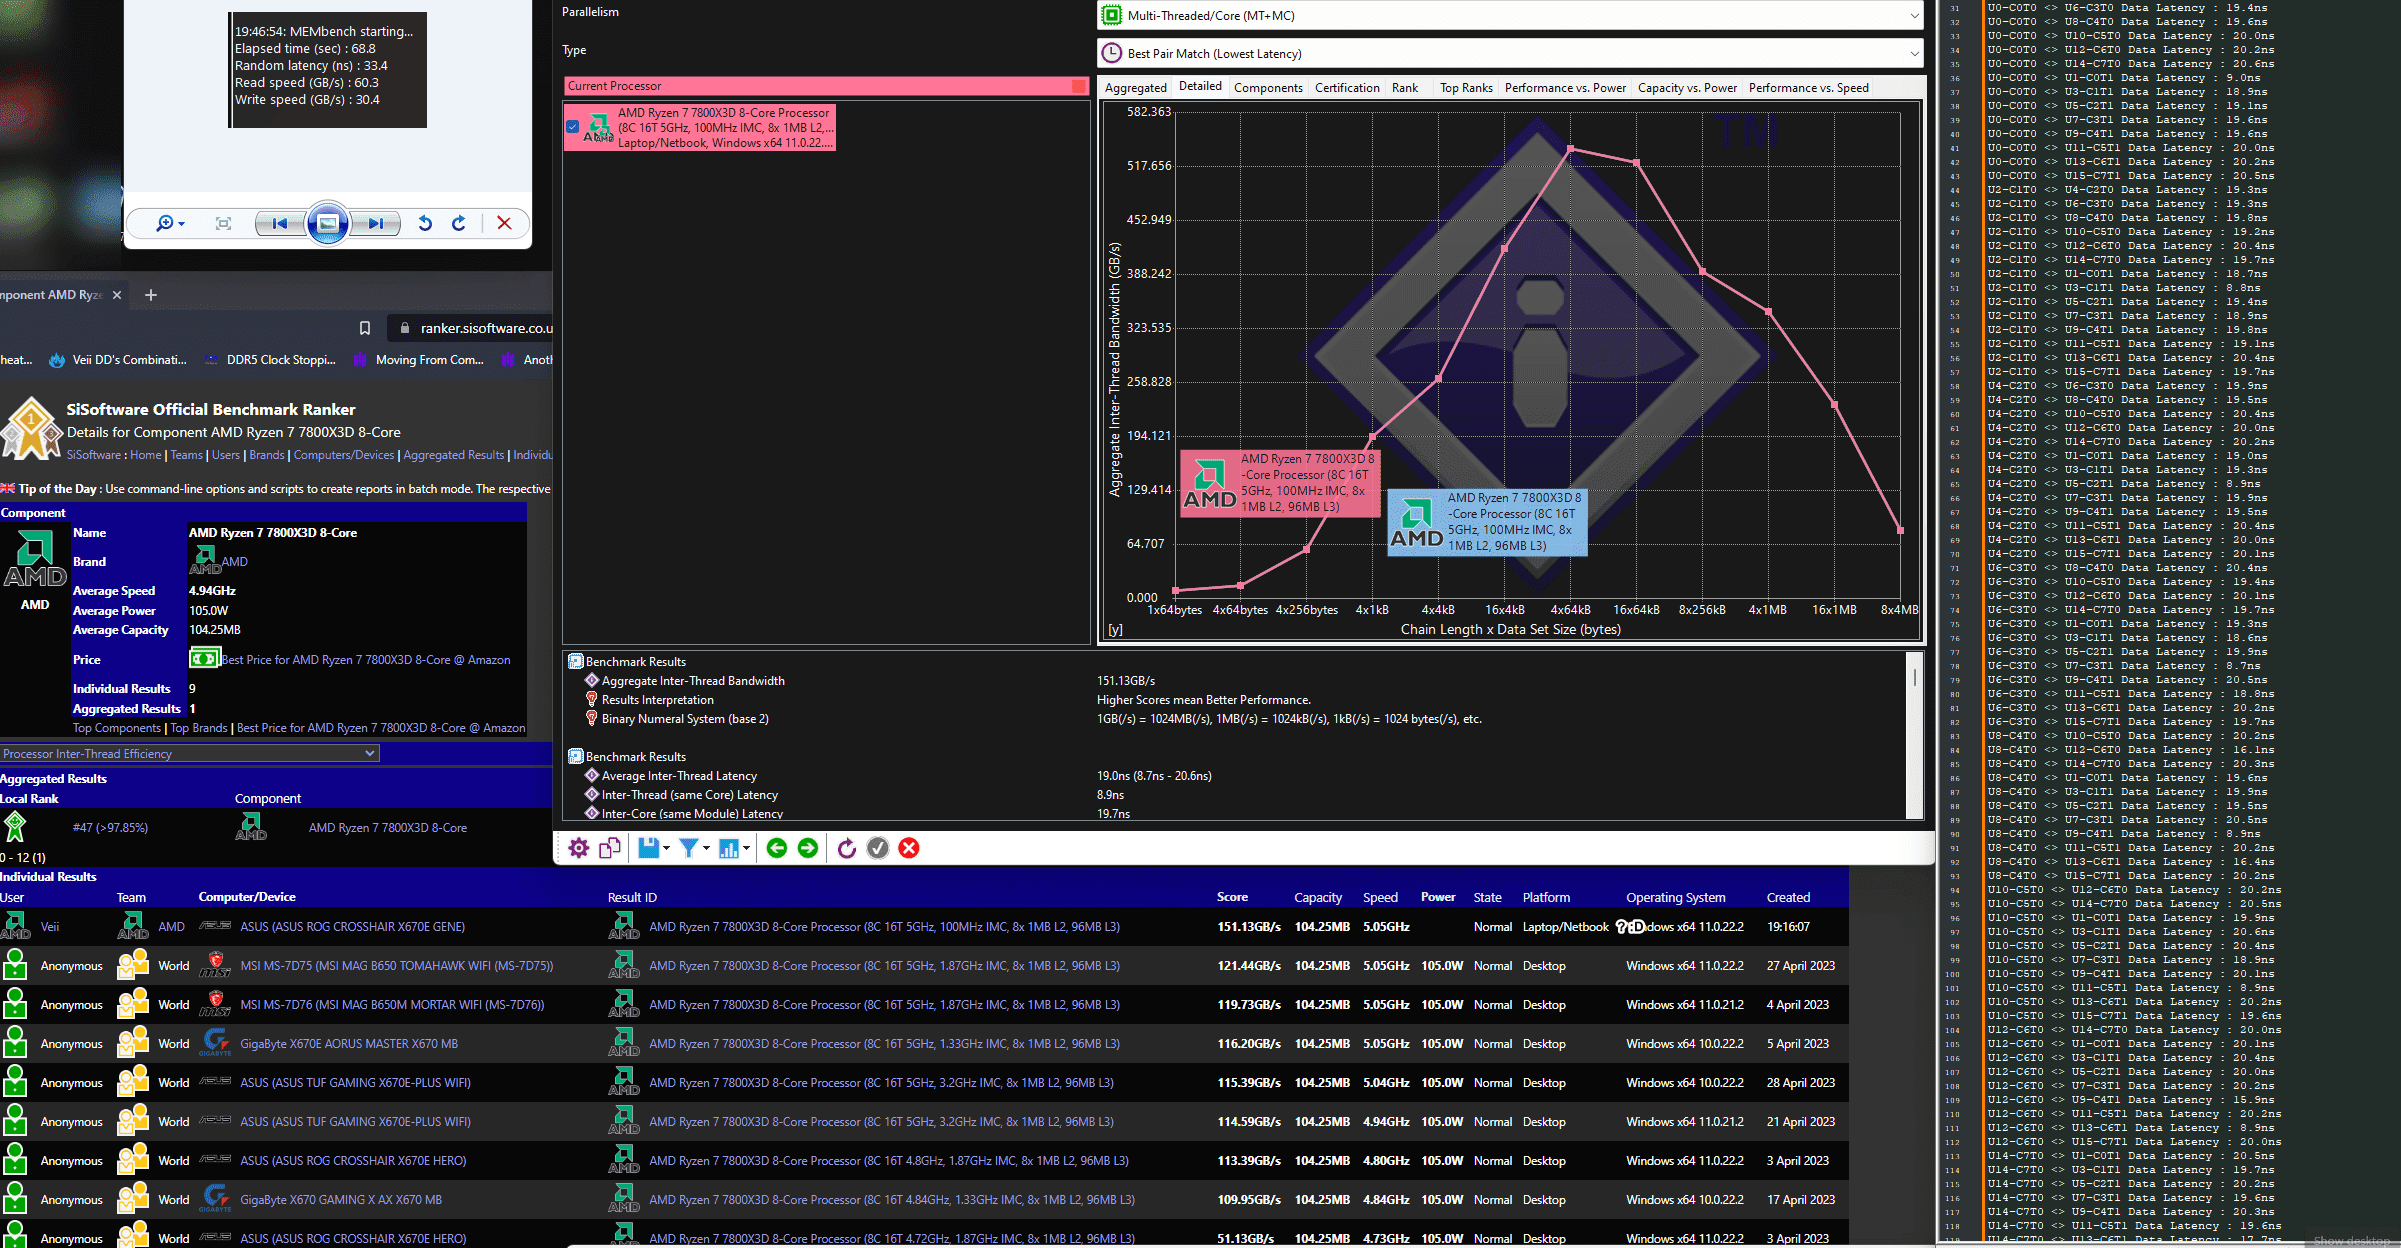
Task: Switch to the Components tab
Action: pyautogui.click(x=1268, y=88)
